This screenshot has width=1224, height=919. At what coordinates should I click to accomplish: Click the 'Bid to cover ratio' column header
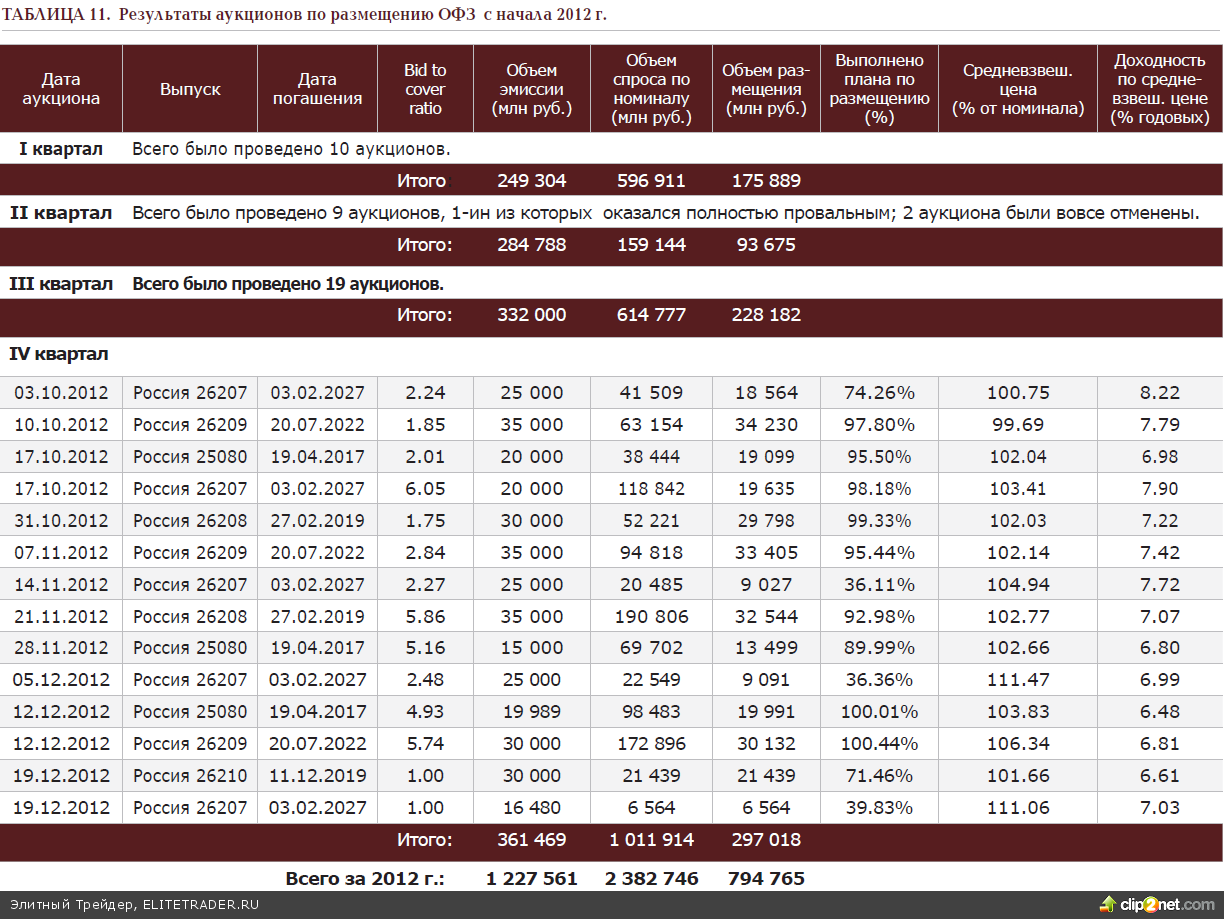425,89
